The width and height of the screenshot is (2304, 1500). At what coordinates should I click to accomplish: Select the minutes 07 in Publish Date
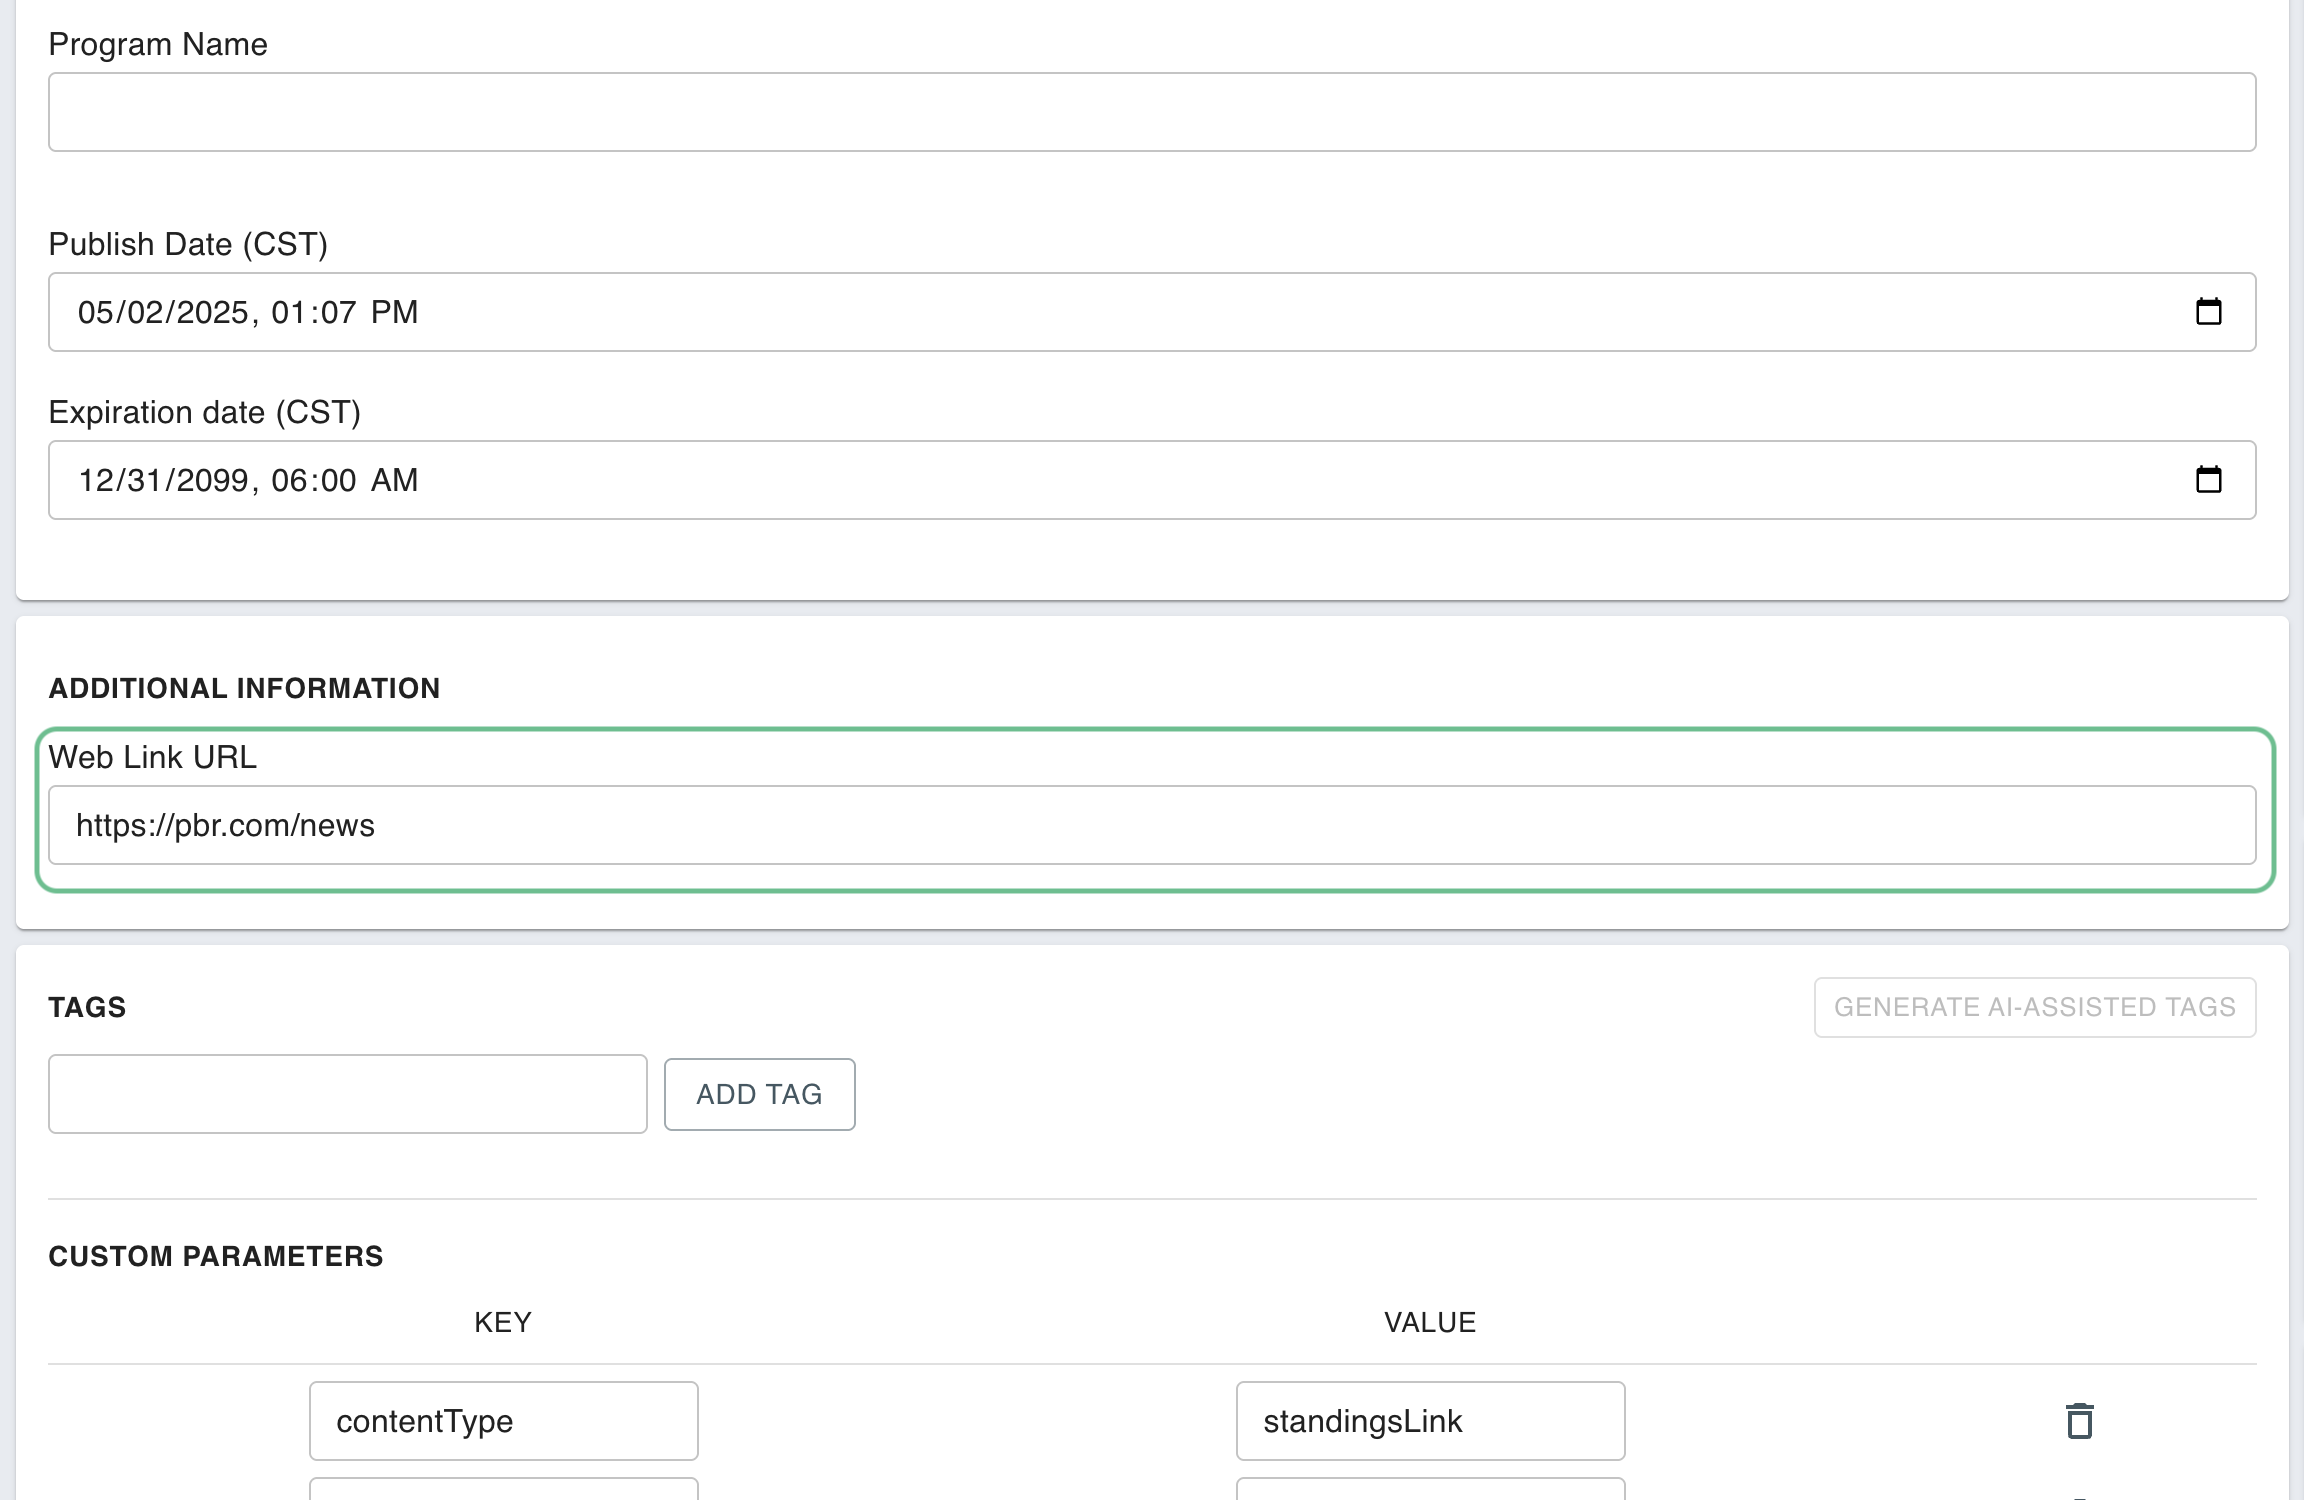[338, 312]
